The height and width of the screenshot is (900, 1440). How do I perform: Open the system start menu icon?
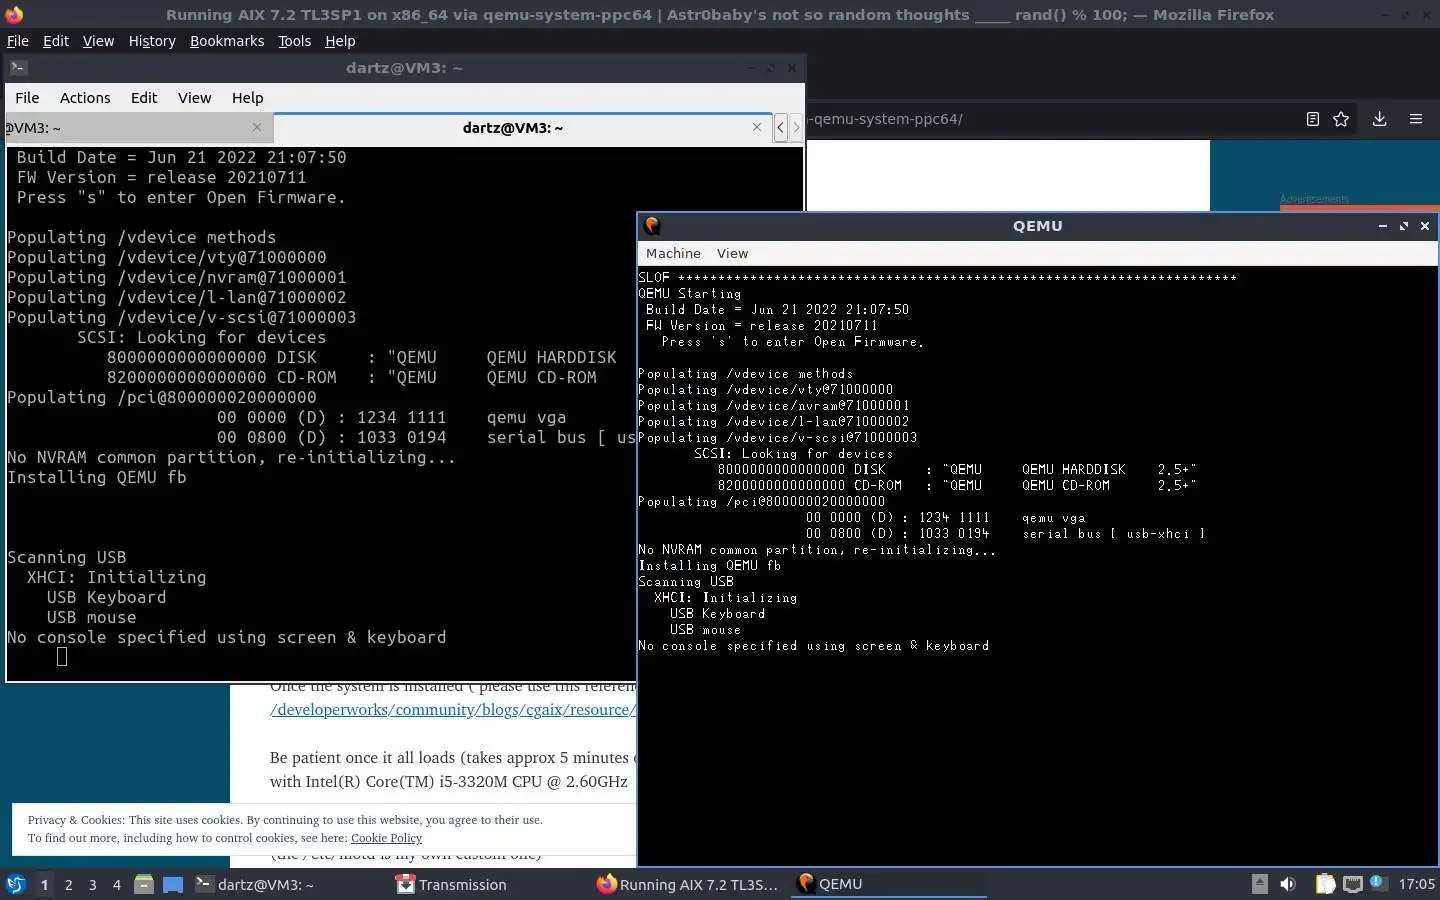coord(15,884)
